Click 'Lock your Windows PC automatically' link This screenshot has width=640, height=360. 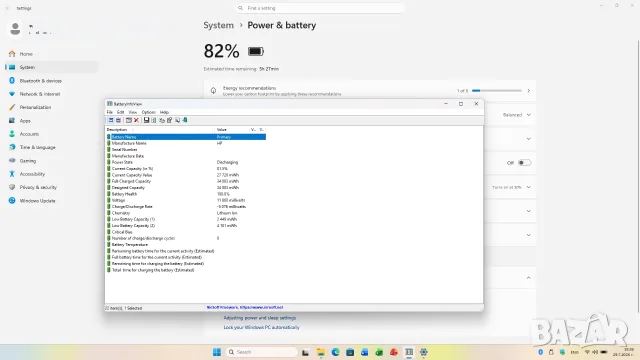tap(261, 327)
